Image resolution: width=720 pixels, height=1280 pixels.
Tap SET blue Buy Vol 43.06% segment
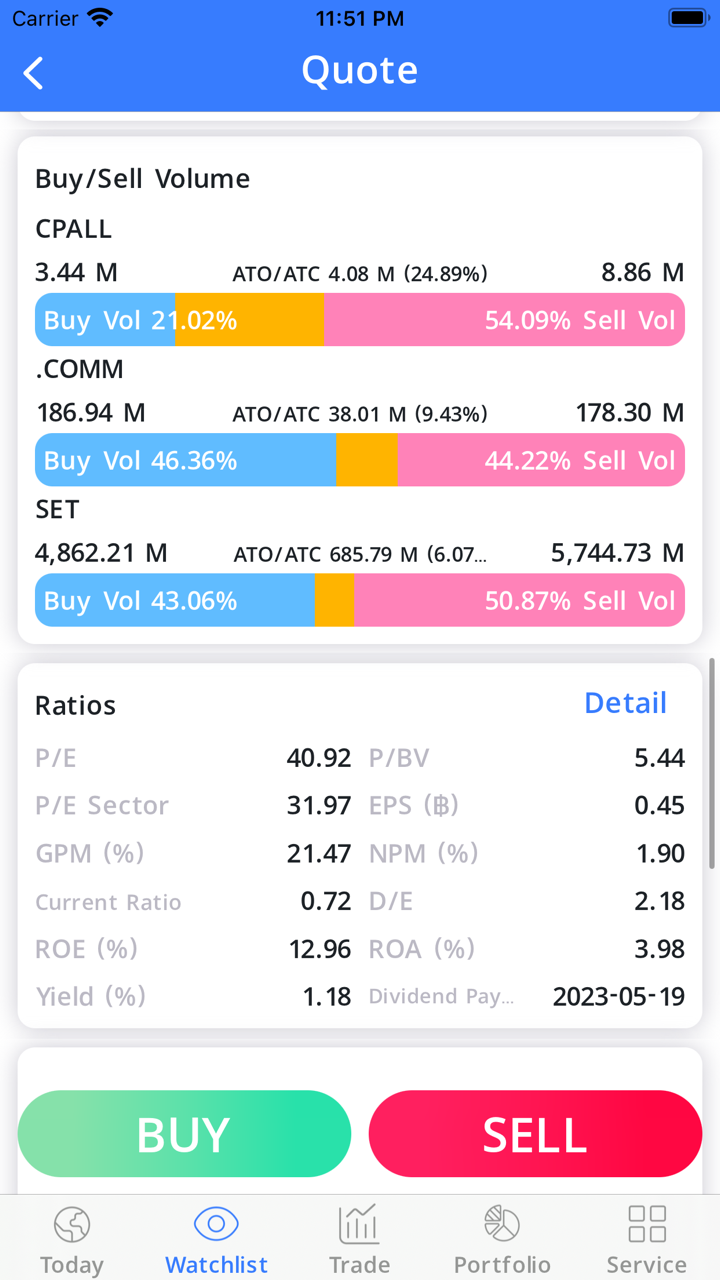coord(175,600)
